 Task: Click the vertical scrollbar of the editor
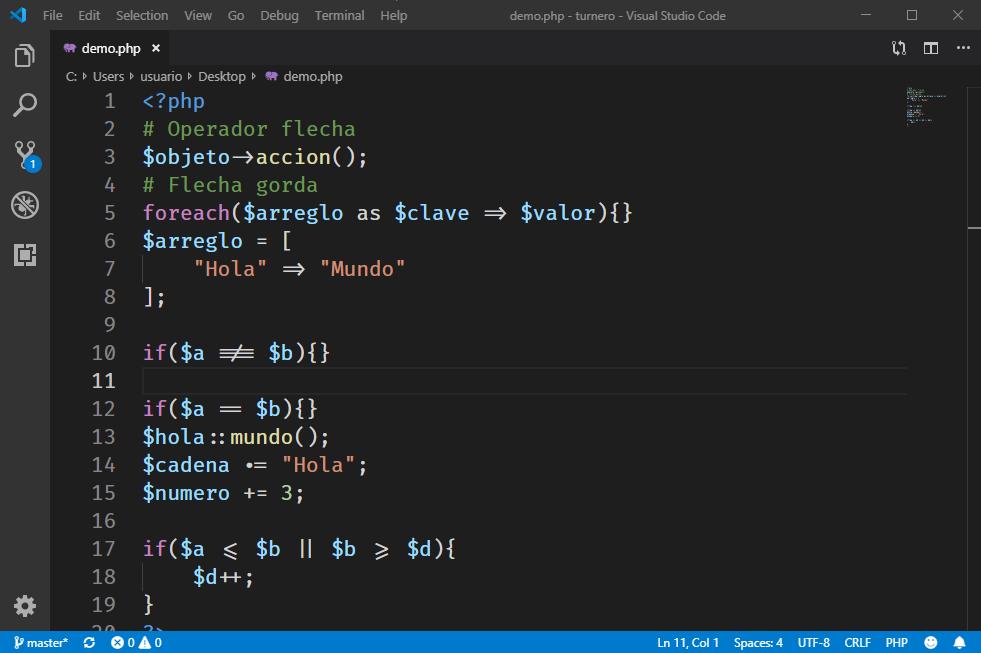tap(974, 357)
